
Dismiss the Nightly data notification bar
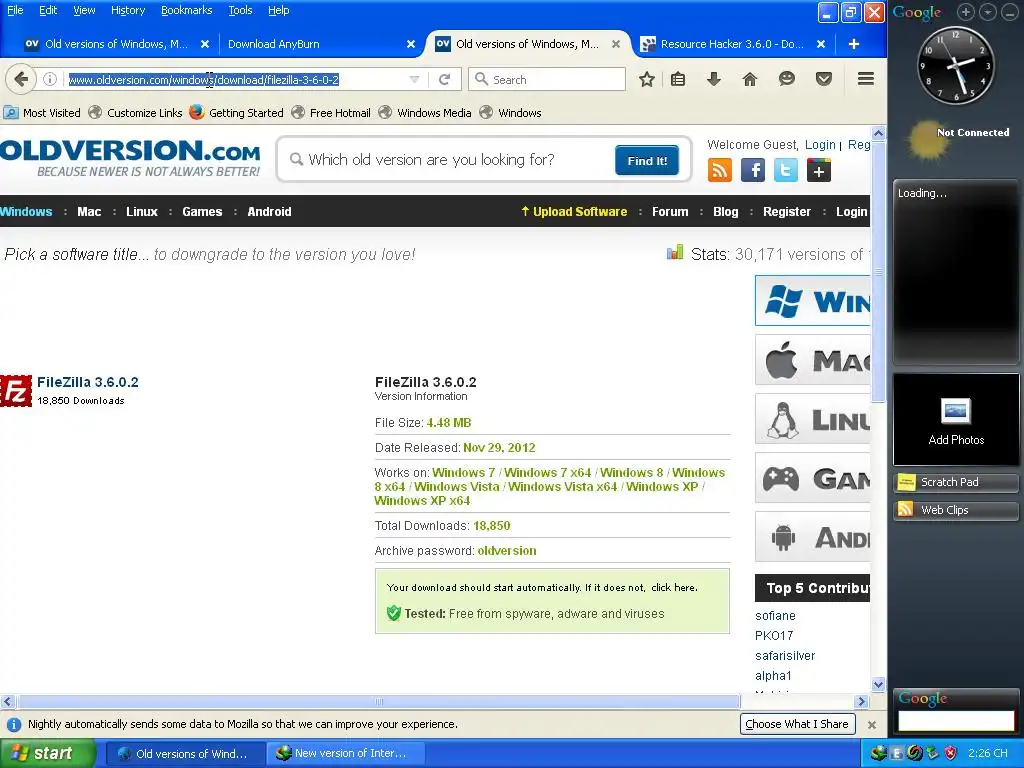872,724
